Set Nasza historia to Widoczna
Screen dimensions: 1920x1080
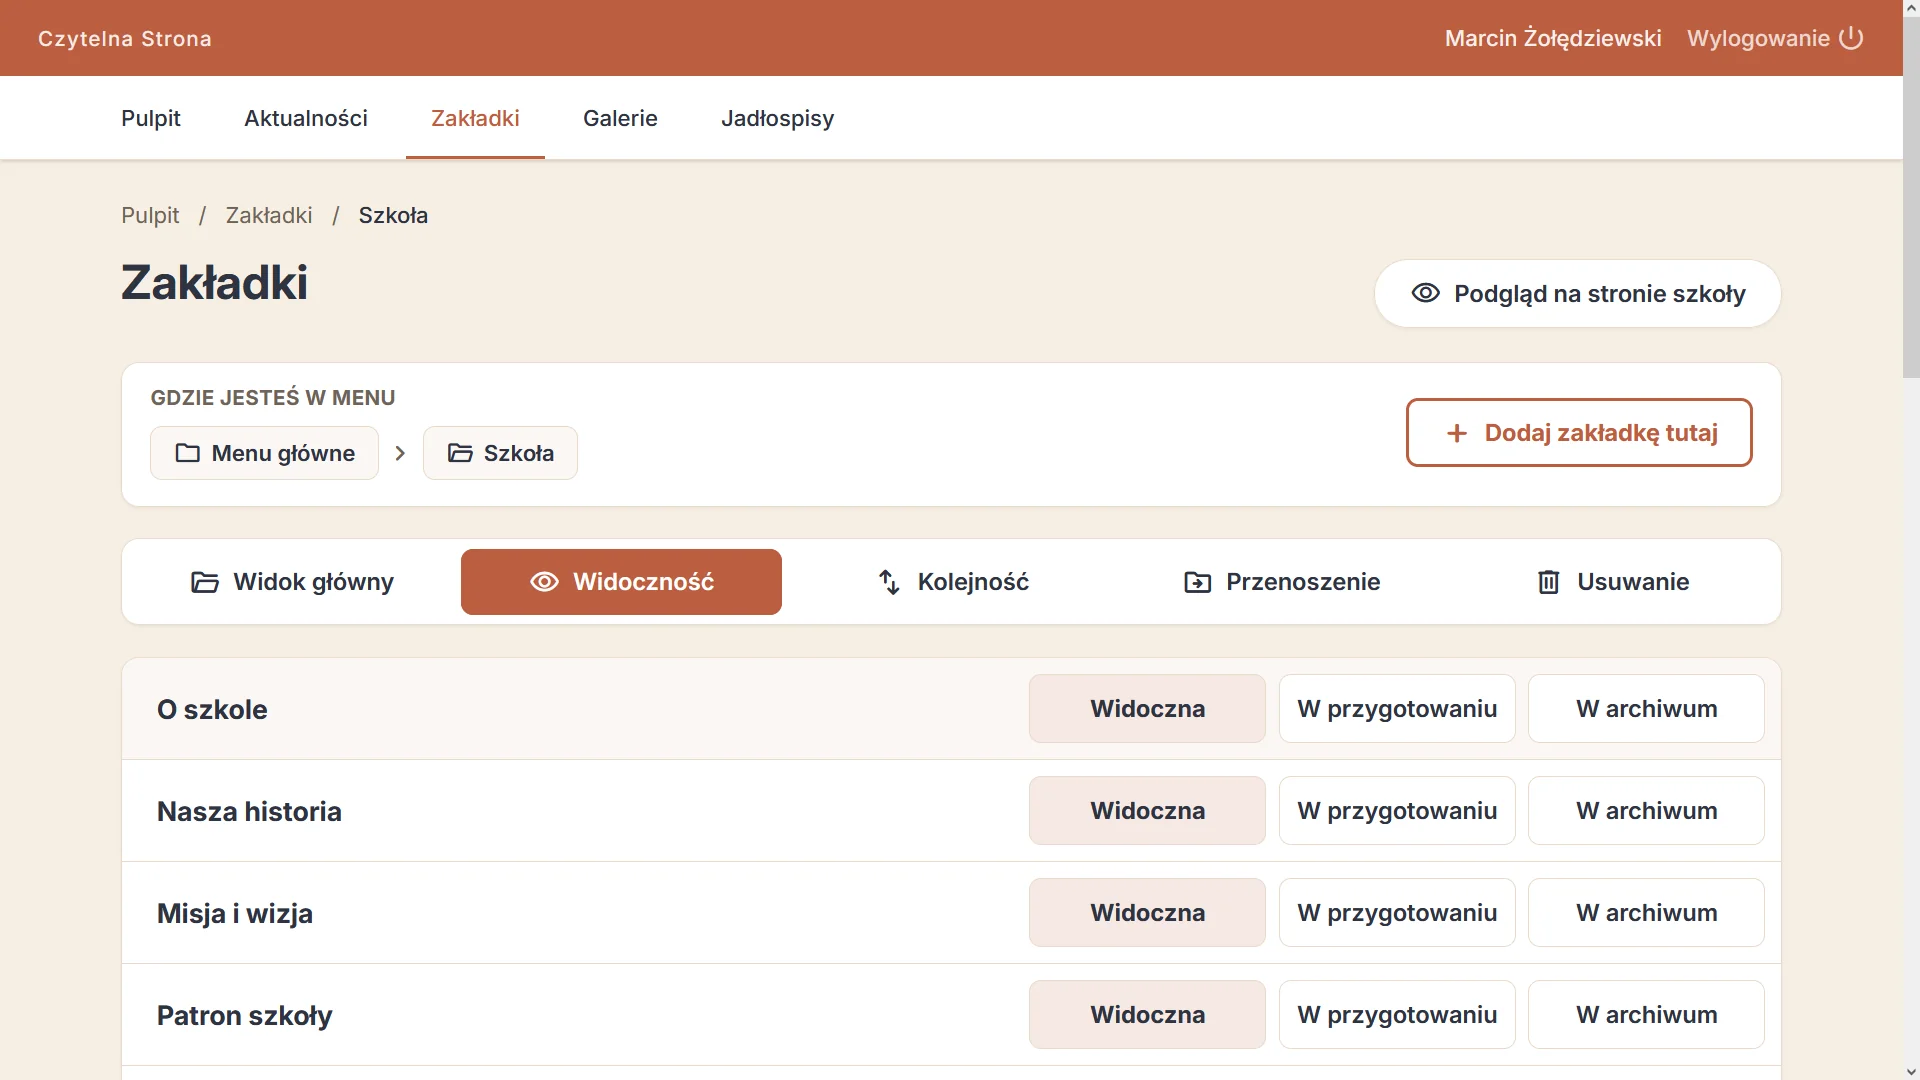pos(1147,811)
